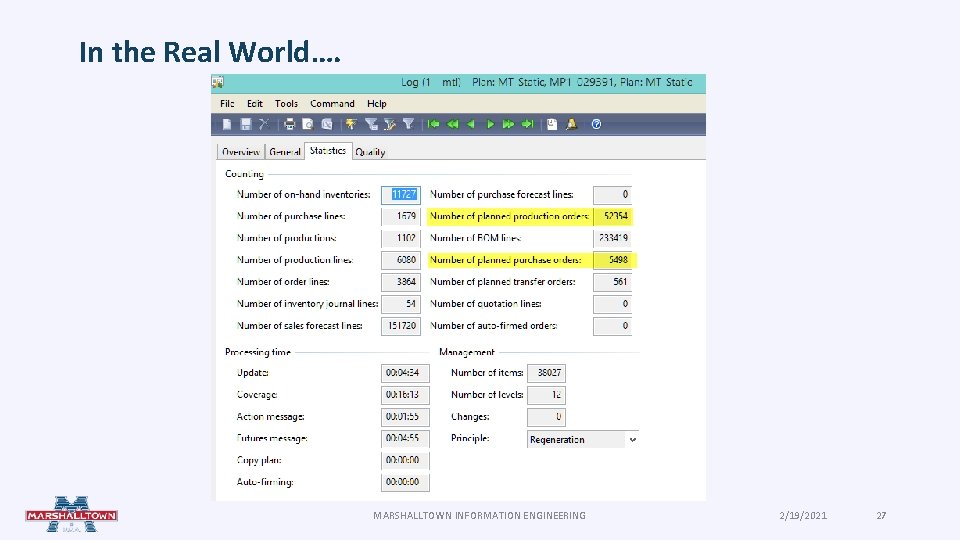Click 'Number of sales forecast lines' label
Image resolution: width=960 pixels, height=540 pixels.
pyautogui.click(x=299, y=326)
